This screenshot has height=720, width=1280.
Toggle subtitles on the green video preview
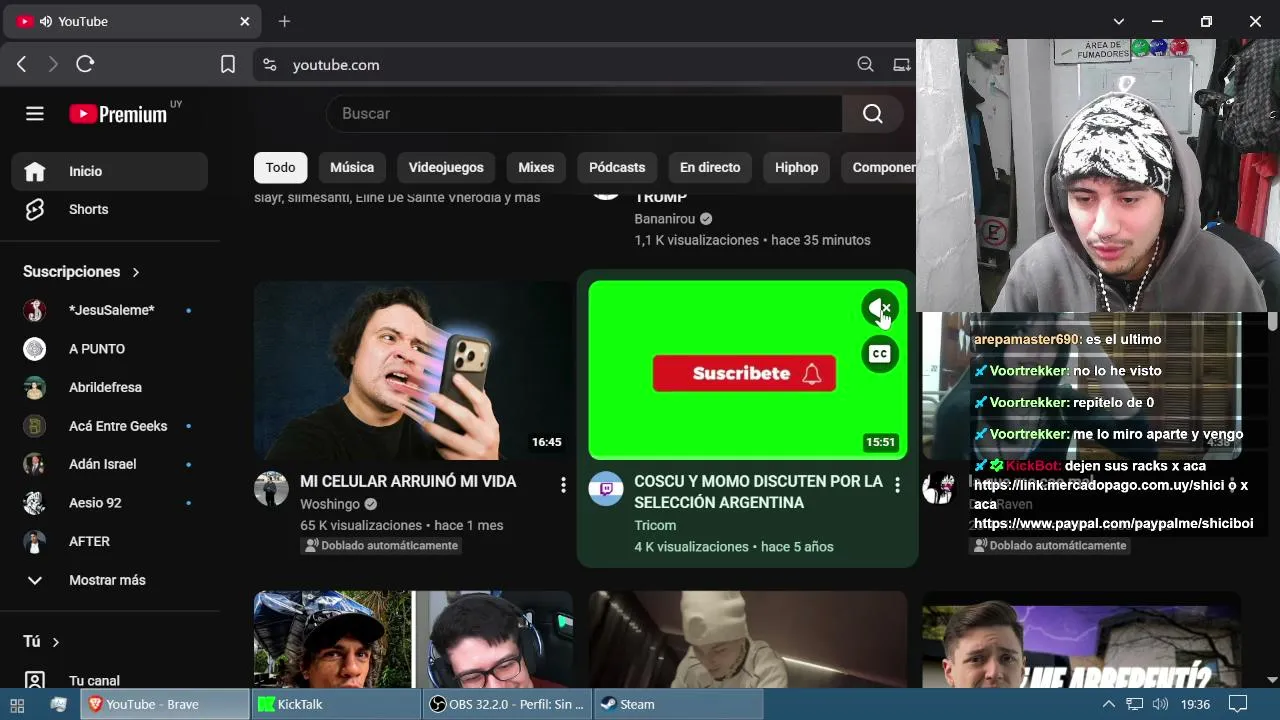click(x=880, y=354)
